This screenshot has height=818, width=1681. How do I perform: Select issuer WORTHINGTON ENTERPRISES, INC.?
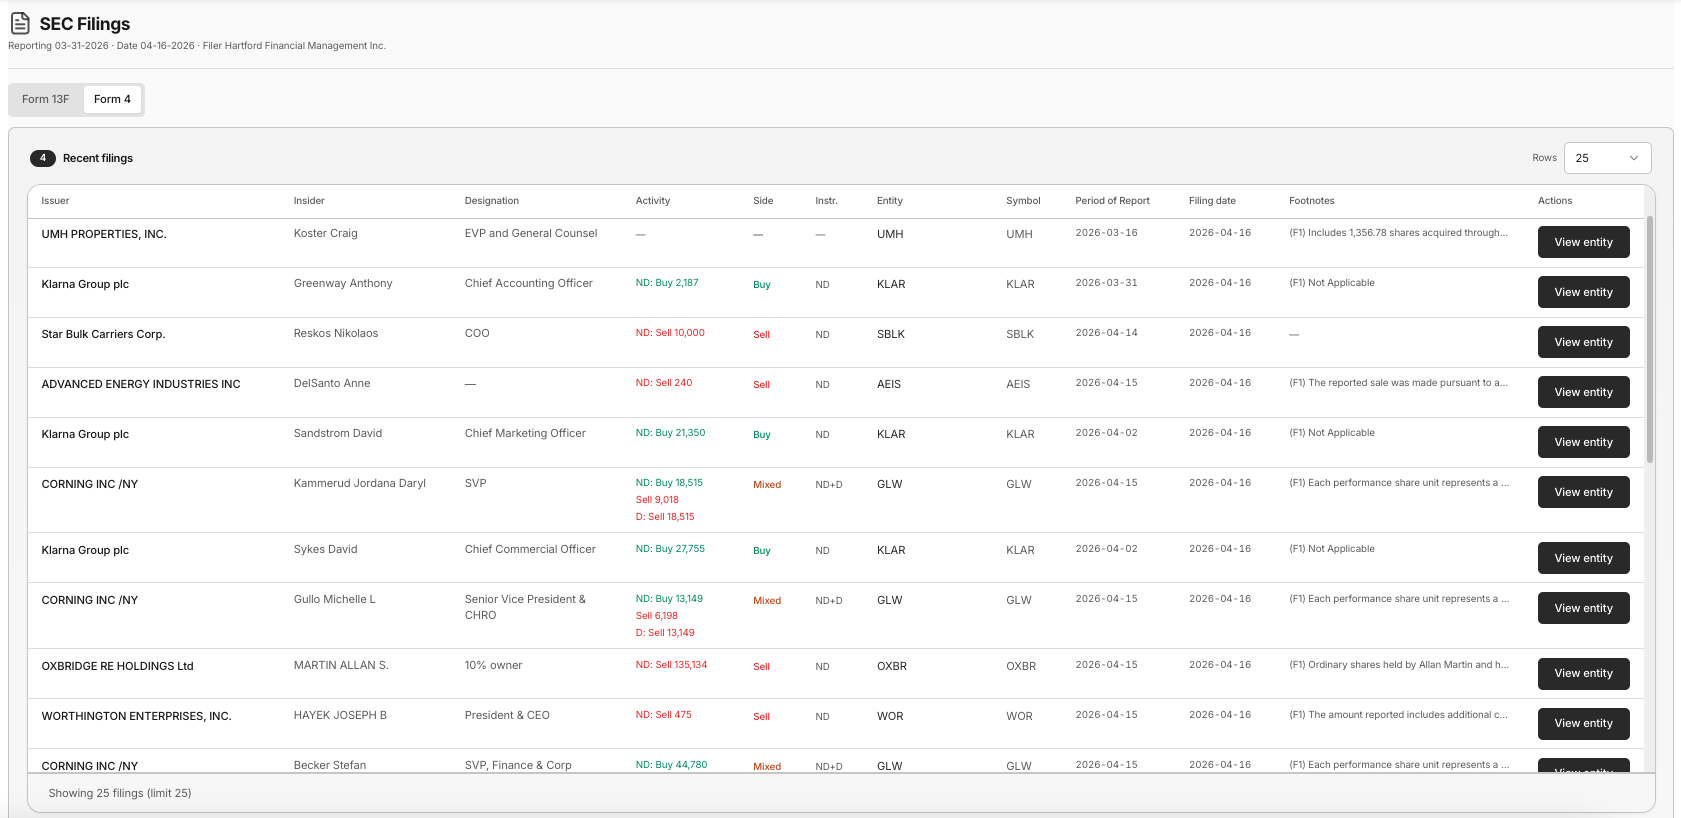pos(136,716)
